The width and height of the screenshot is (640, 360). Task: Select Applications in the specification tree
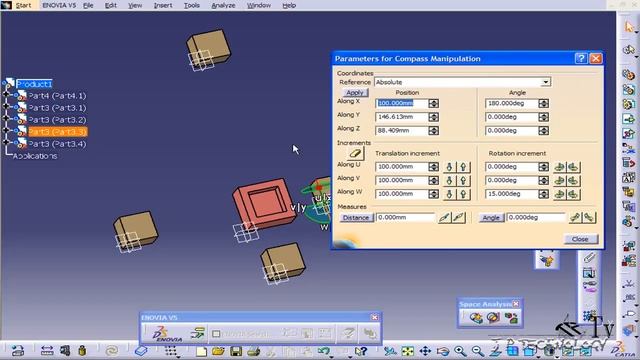point(35,156)
